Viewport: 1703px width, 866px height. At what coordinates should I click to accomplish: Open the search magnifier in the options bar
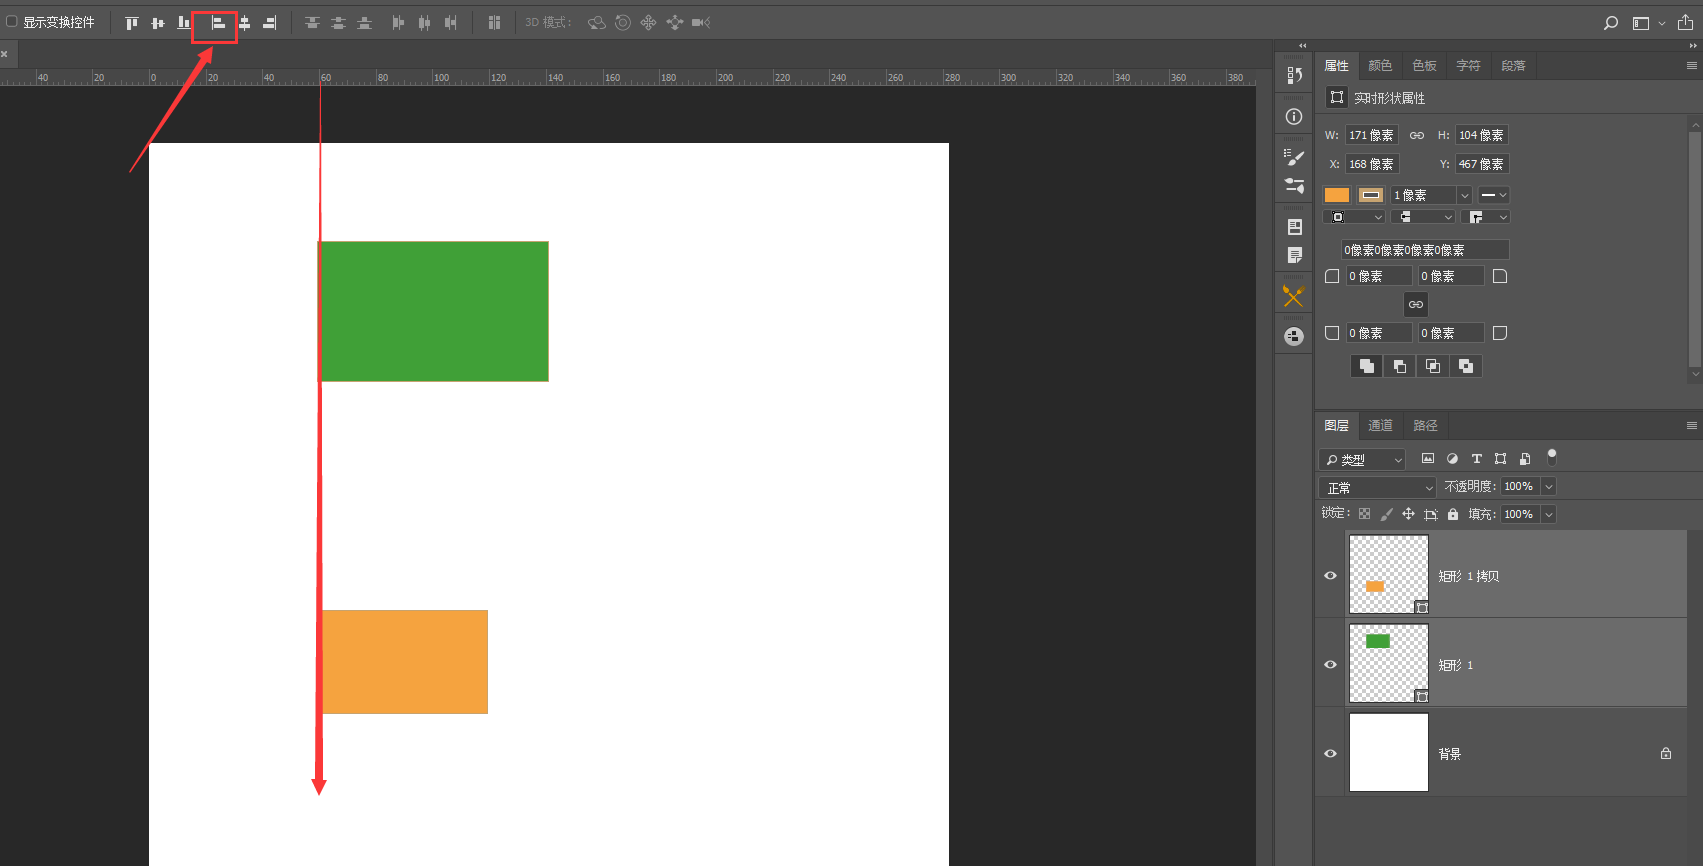[1611, 23]
